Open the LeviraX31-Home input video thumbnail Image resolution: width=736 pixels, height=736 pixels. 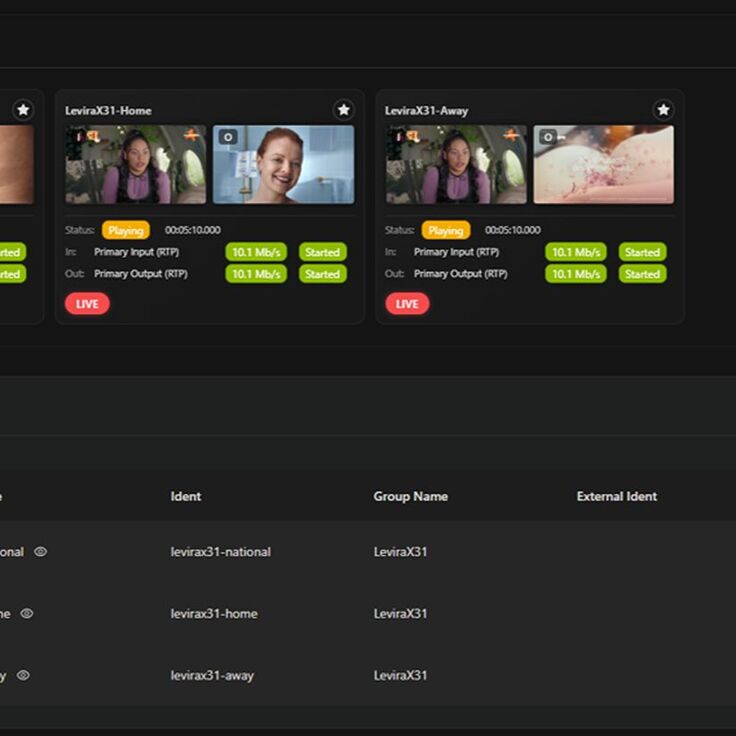[135, 164]
